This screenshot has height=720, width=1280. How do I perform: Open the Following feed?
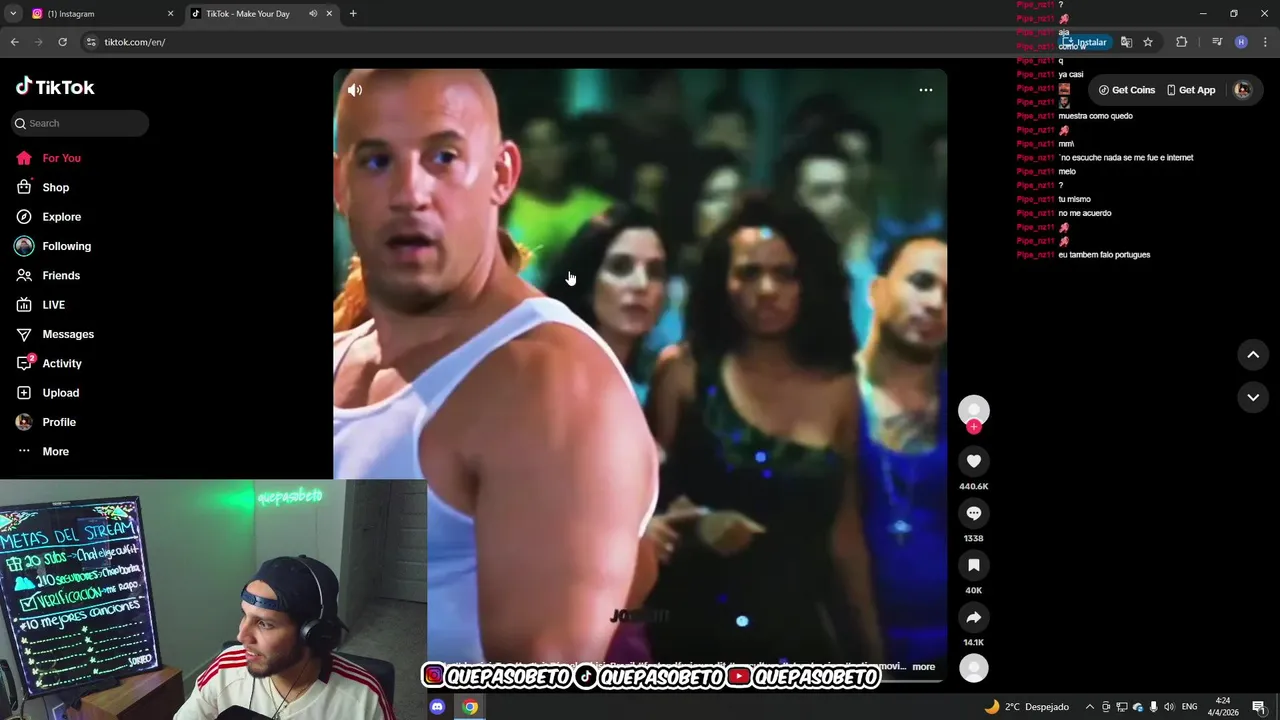coord(53,246)
